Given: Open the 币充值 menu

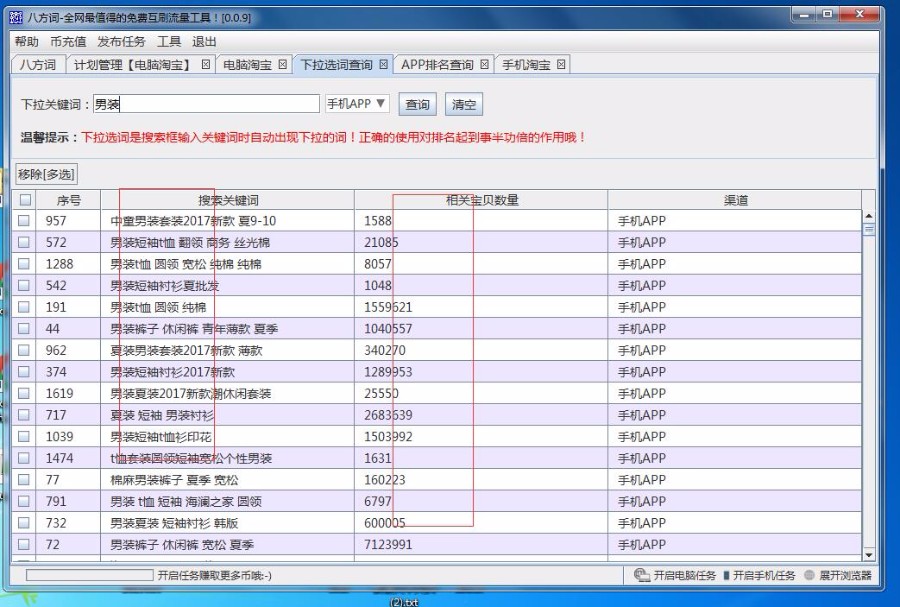Looking at the screenshot, I should [x=68, y=41].
